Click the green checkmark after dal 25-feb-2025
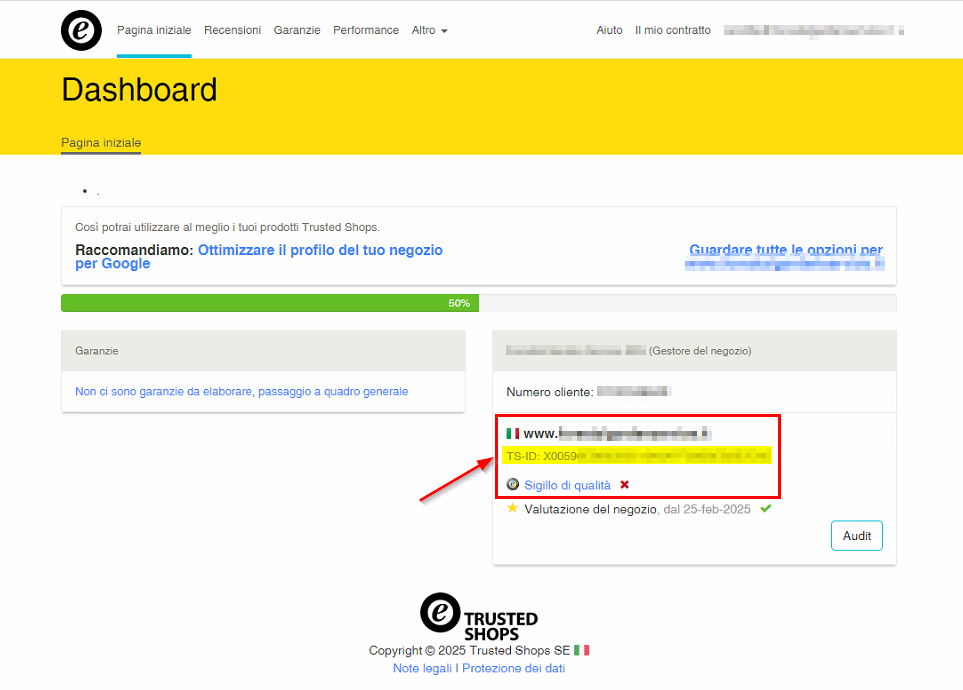This screenshot has height=690, width=963. click(x=765, y=509)
